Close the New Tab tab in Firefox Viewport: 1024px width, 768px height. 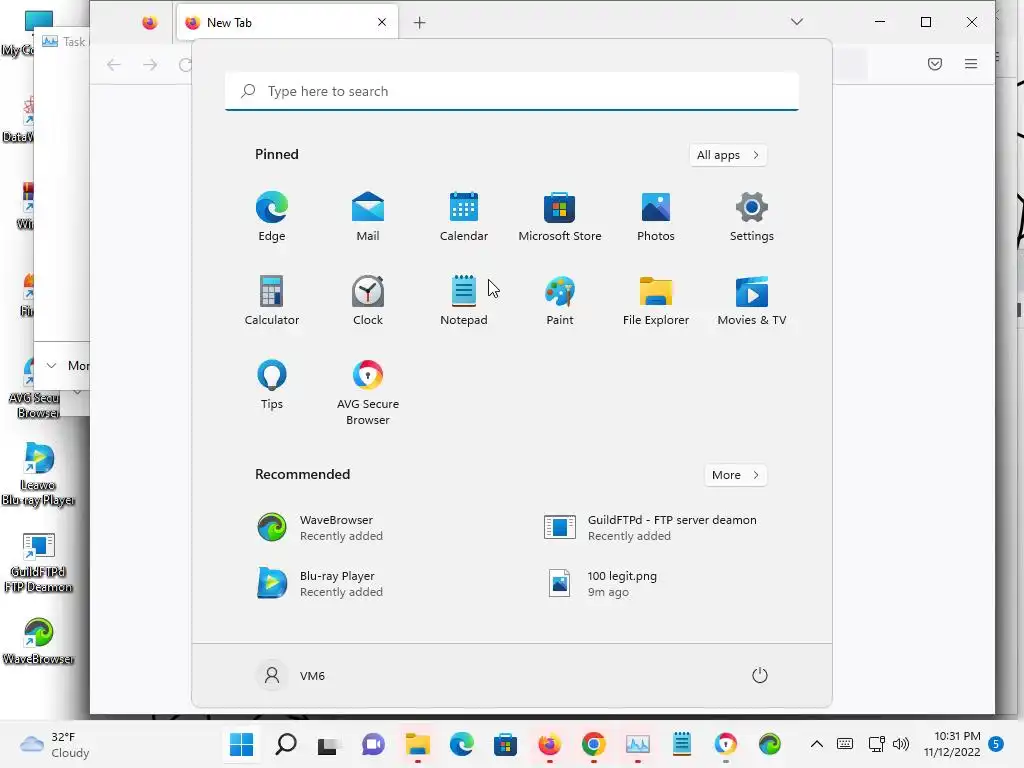click(382, 22)
